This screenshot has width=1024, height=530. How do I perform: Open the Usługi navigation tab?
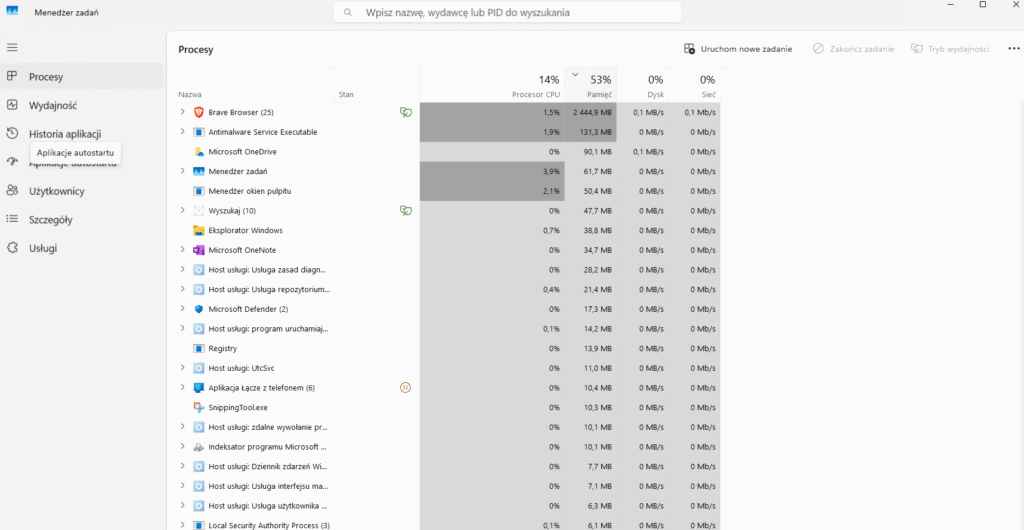pos(82,248)
